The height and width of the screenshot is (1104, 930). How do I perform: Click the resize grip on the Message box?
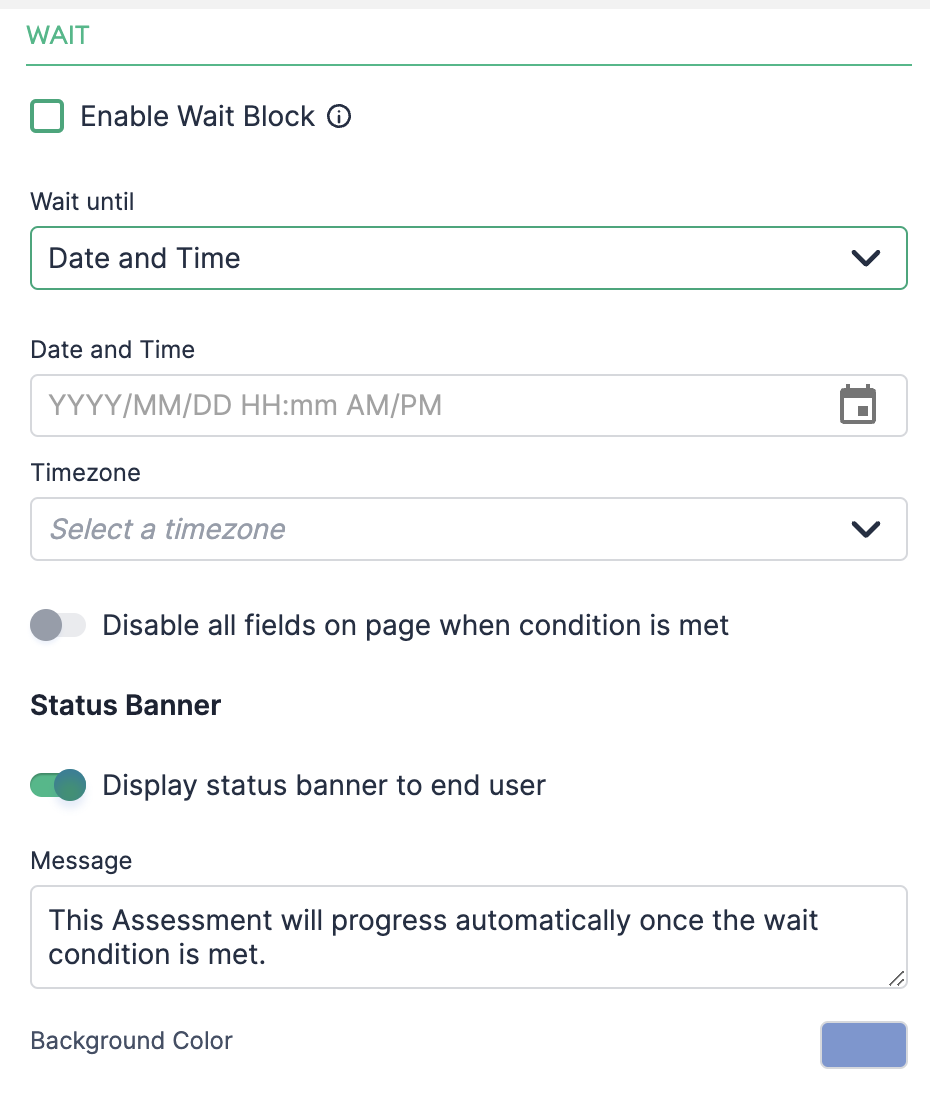[896, 978]
